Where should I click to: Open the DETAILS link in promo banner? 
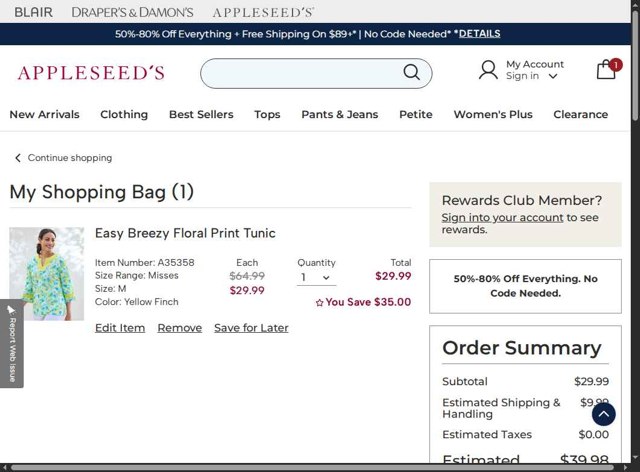(479, 33)
